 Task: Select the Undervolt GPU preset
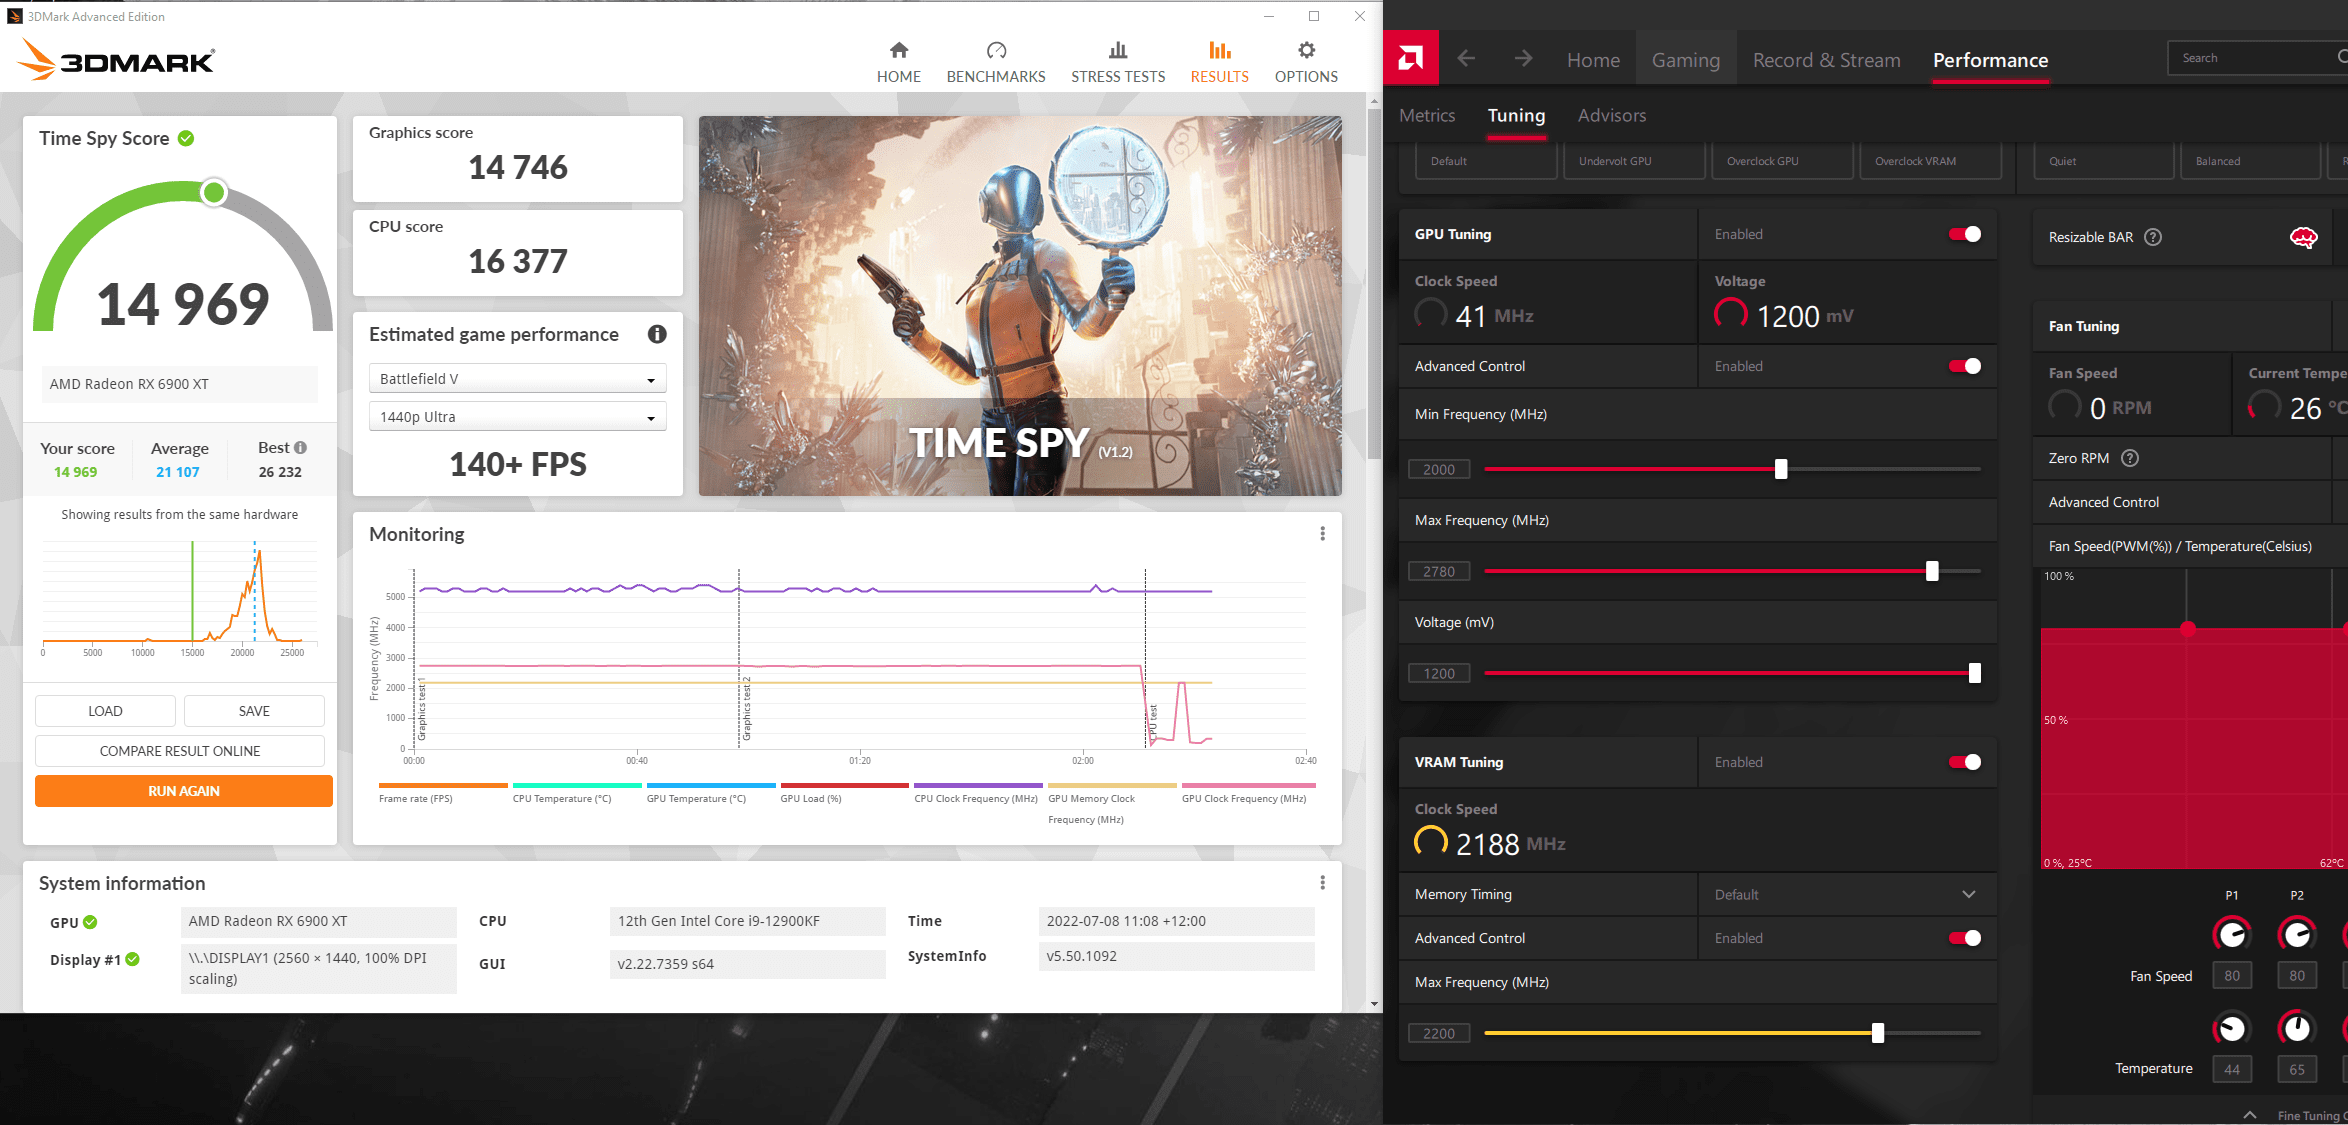pyautogui.click(x=1634, y=161)
